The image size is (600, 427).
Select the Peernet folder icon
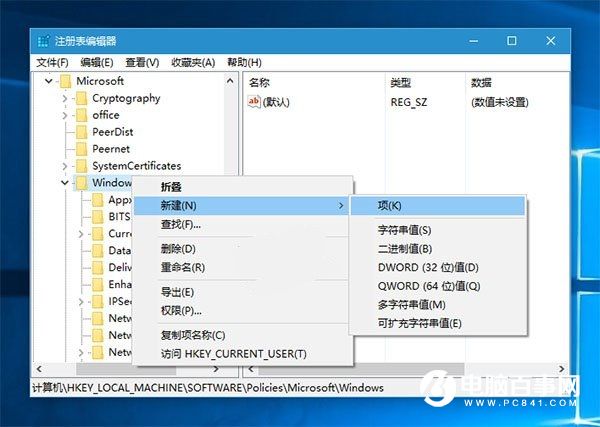tap(82, 149)
